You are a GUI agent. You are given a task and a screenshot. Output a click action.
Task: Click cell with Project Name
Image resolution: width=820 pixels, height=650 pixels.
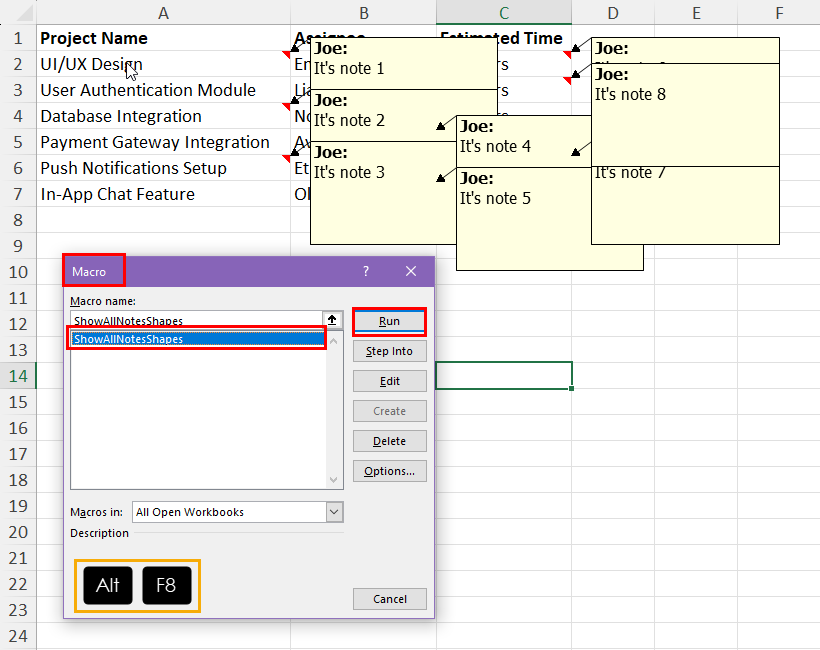(x=163, y=38)
